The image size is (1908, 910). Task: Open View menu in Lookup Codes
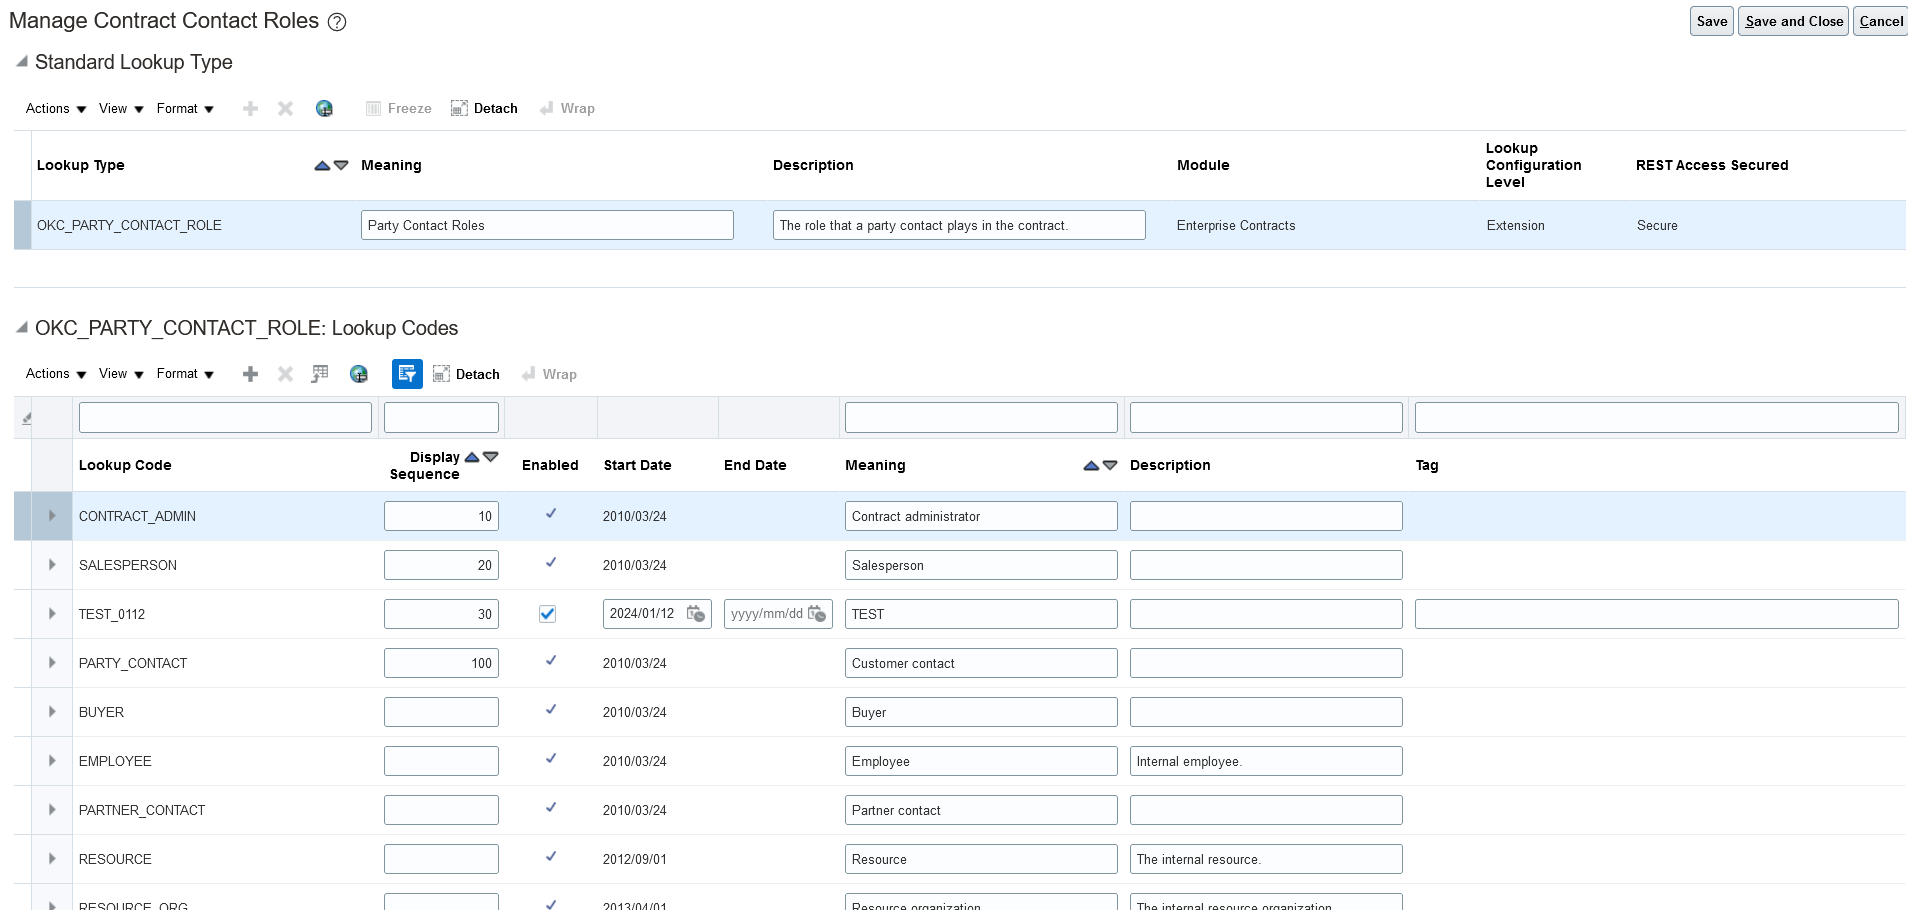121,374
